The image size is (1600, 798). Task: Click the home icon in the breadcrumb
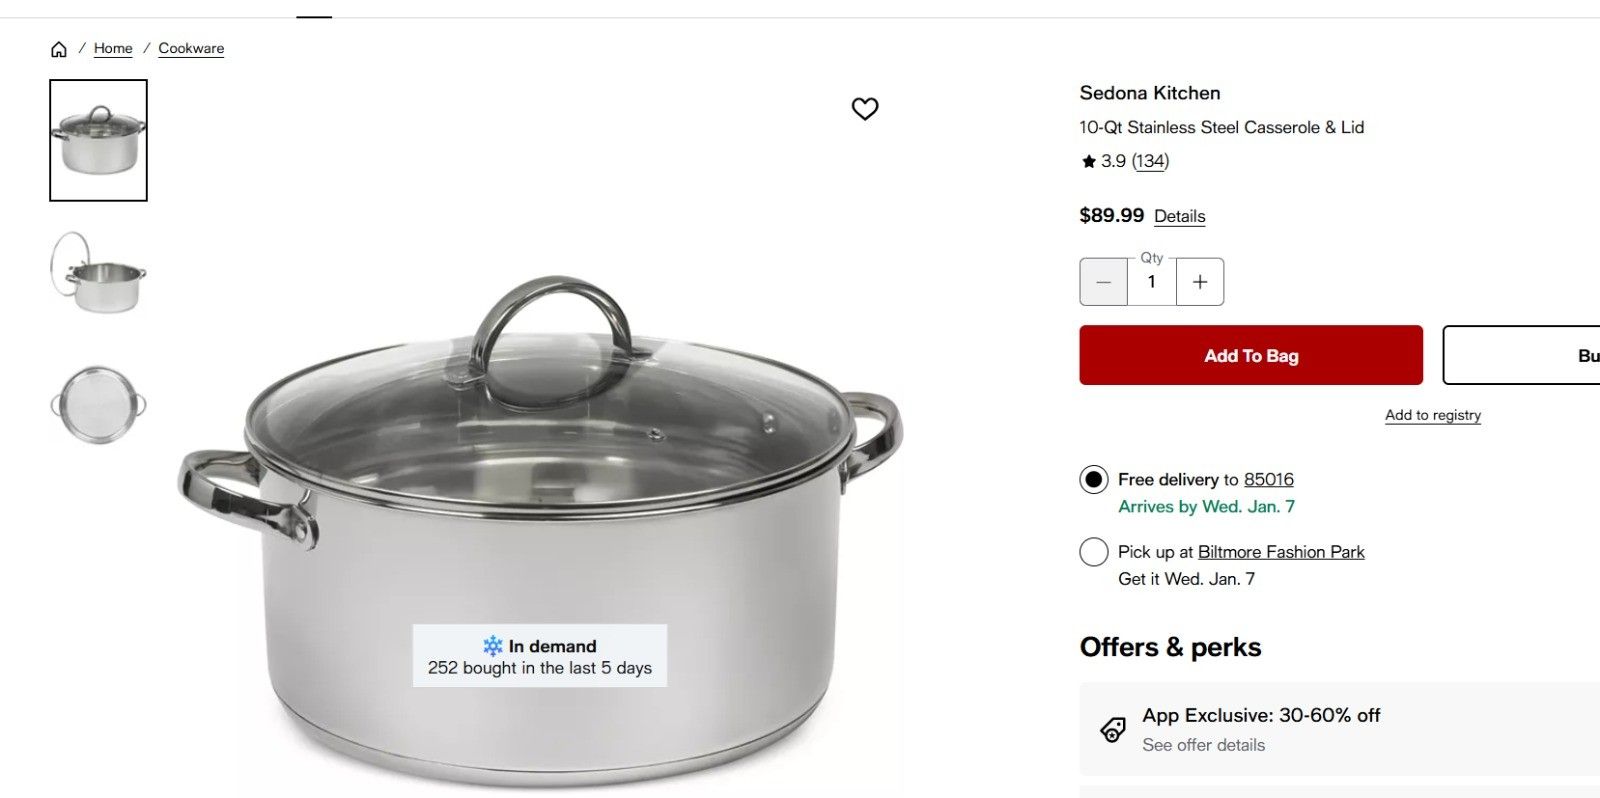point(58,48)
